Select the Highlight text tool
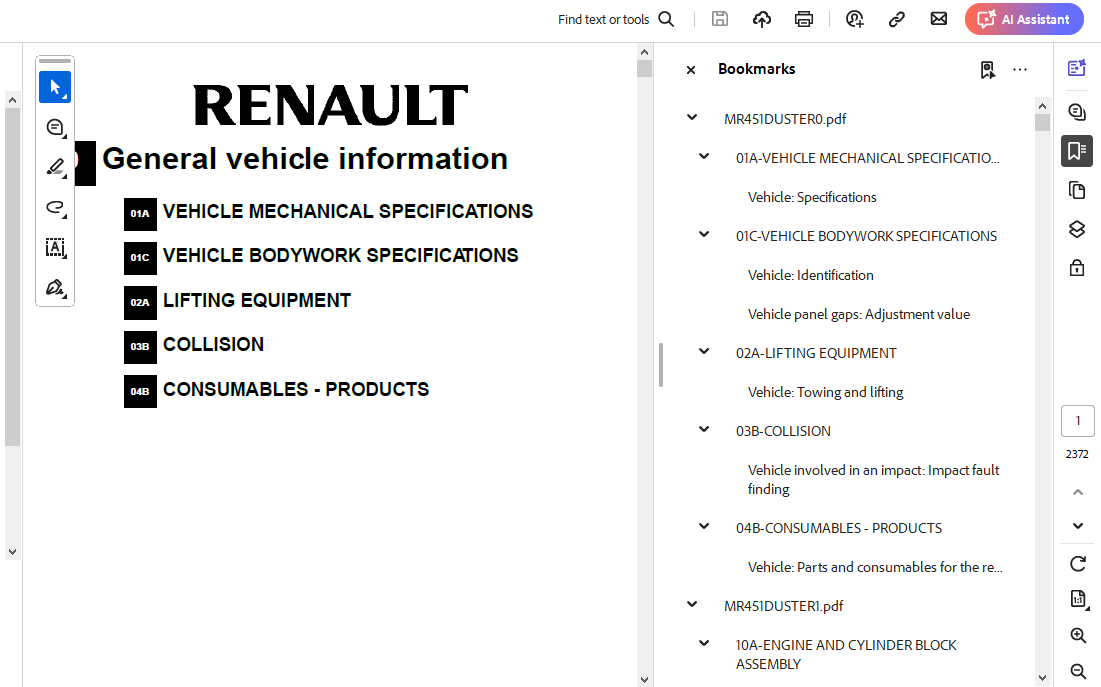 point(55,167)
